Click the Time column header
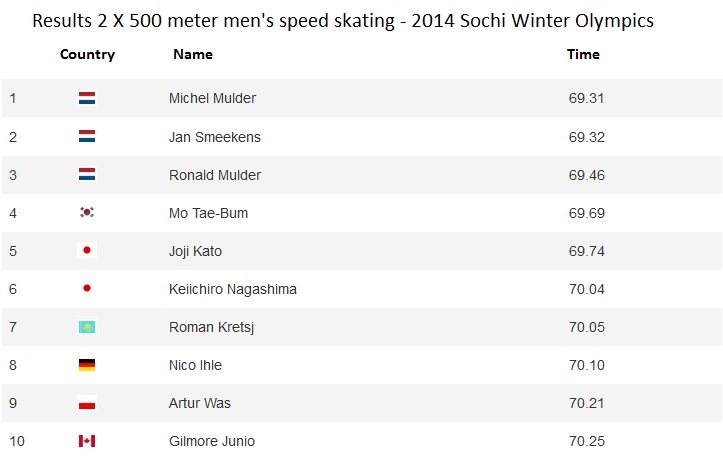Viewport: 723px width, 460px height. [583, 54]
